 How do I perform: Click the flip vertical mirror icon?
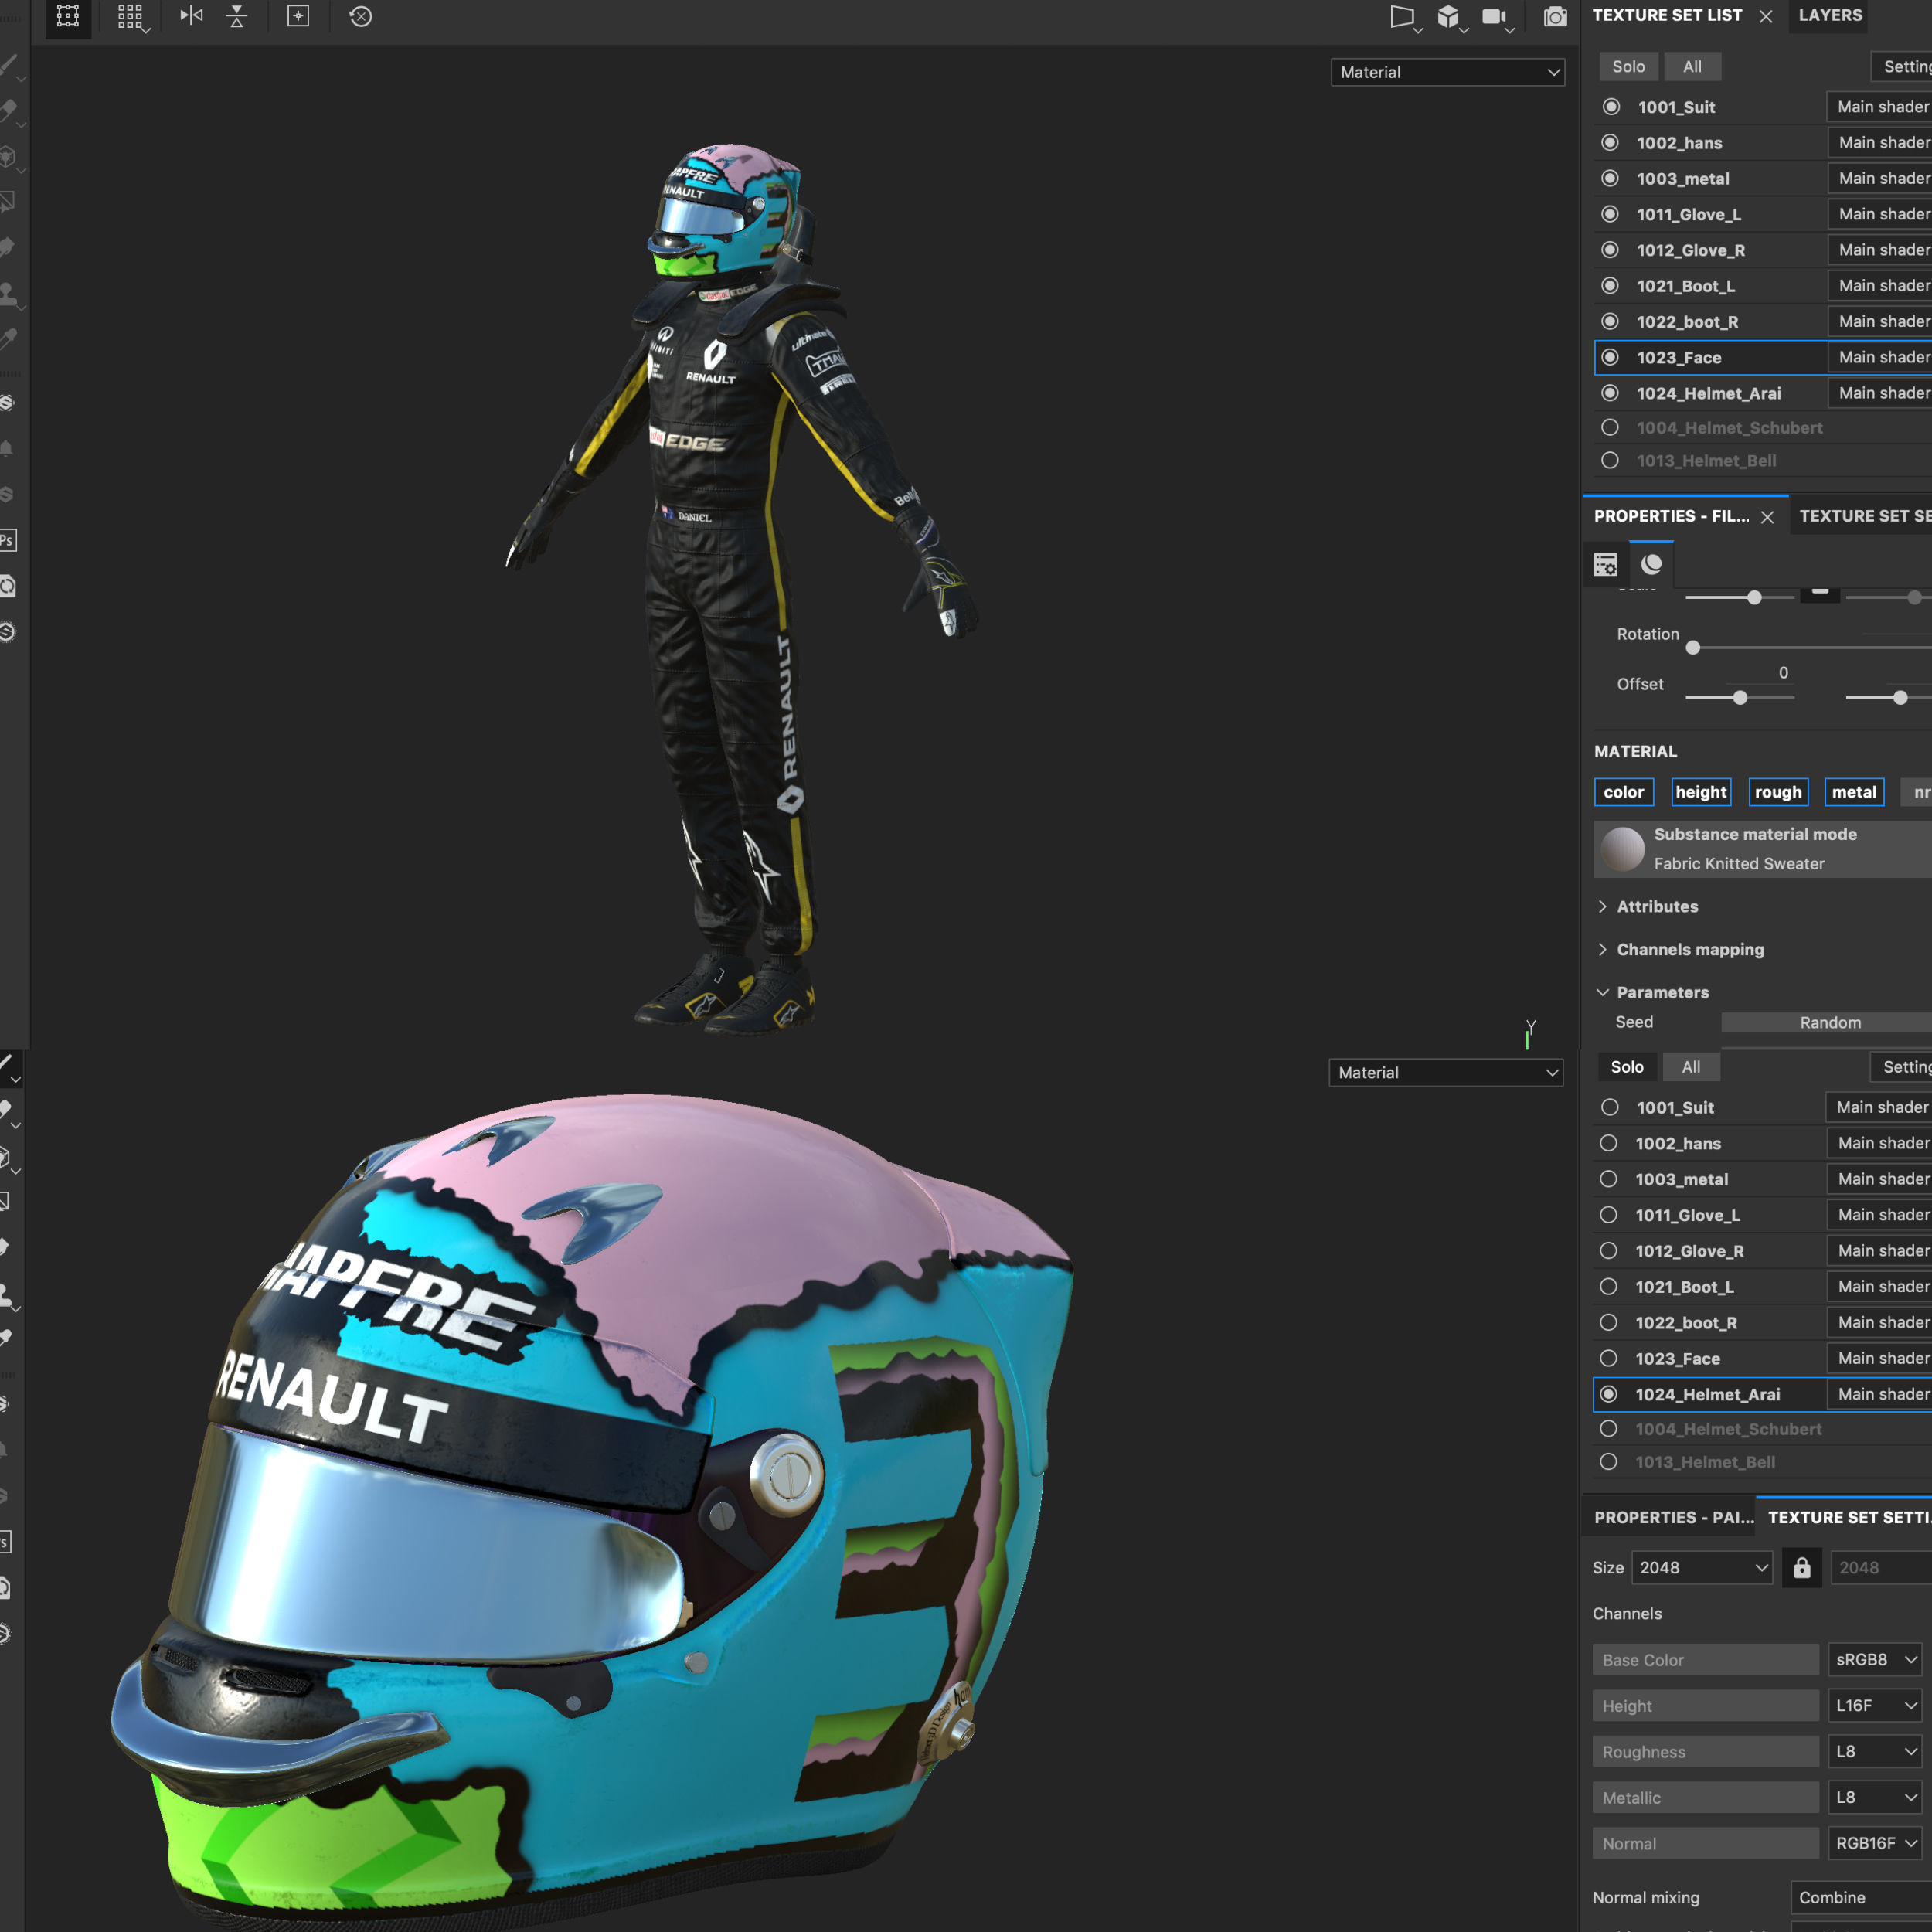(x=237, y=16)
